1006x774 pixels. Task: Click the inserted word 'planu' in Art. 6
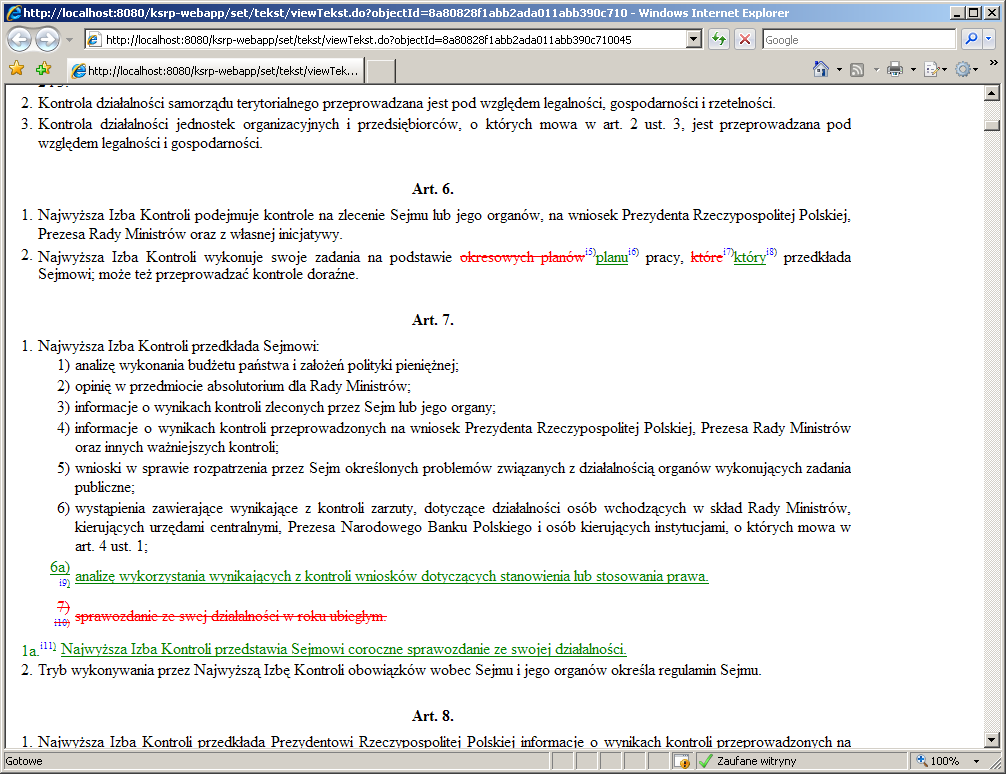click(x=611, y=257)
